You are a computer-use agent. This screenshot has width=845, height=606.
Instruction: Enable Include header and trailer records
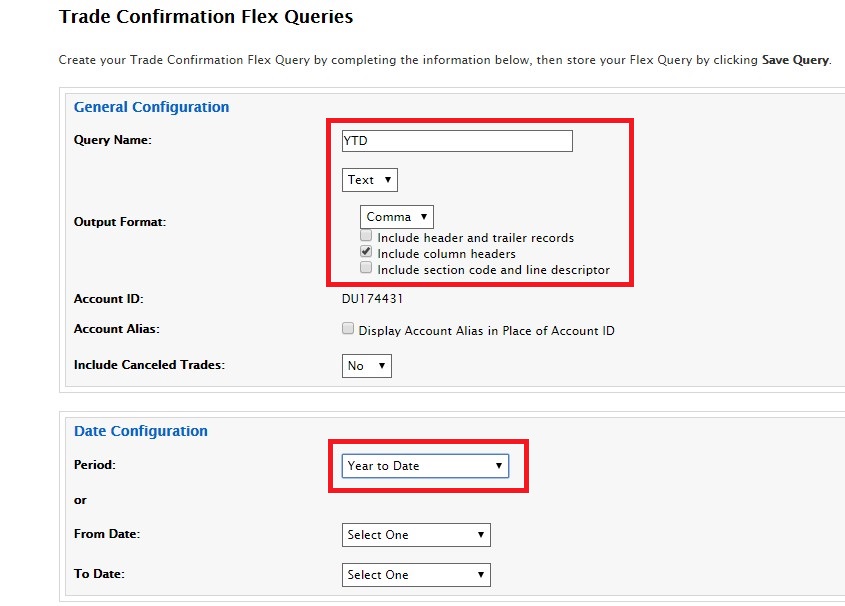[367, 237]
